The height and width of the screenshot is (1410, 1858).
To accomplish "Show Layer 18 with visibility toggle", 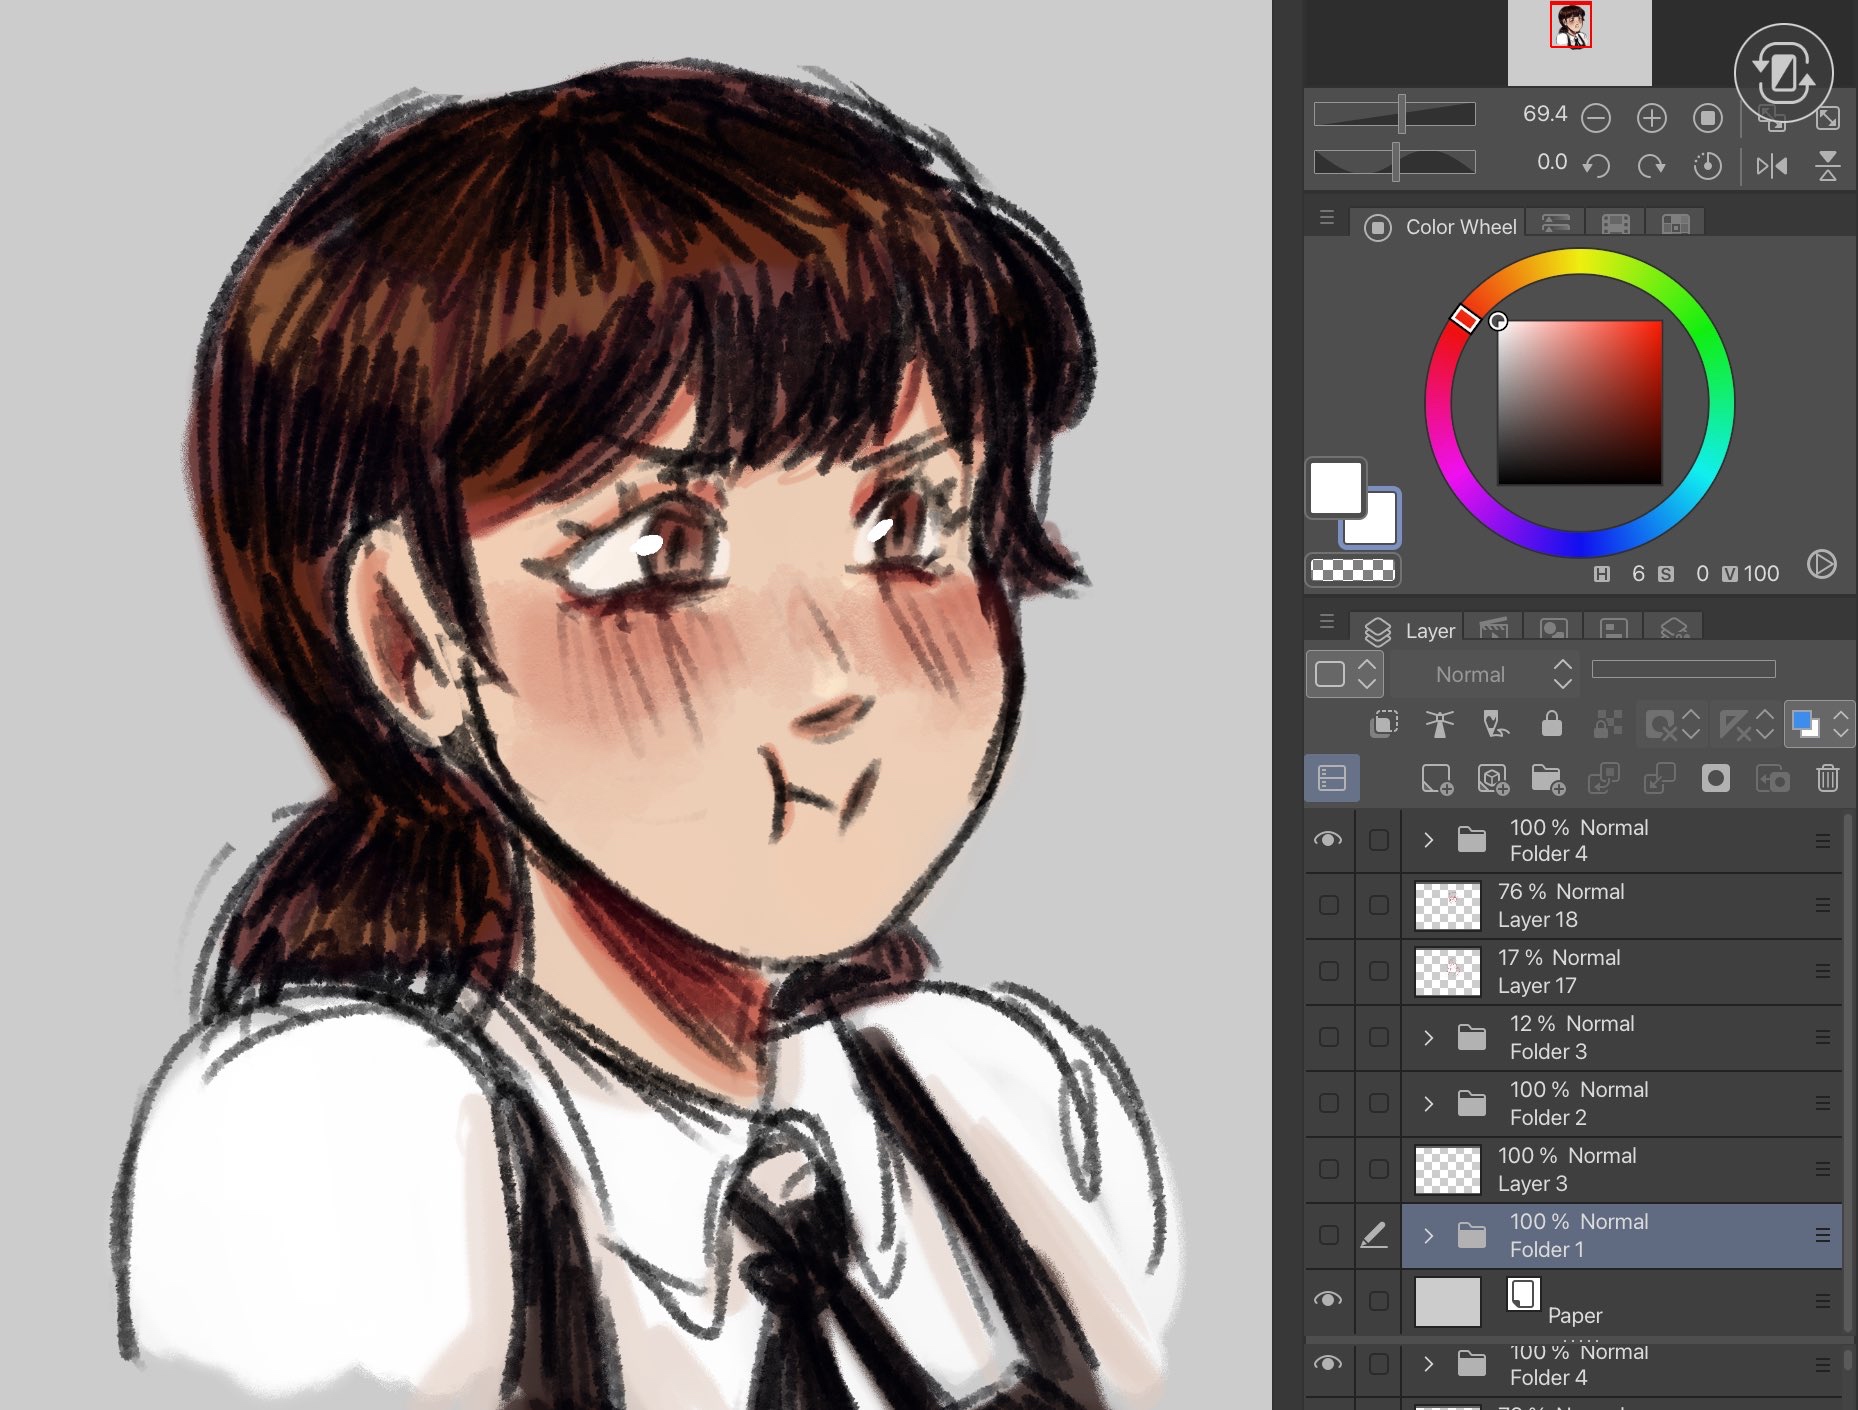I will [1329, 905].
